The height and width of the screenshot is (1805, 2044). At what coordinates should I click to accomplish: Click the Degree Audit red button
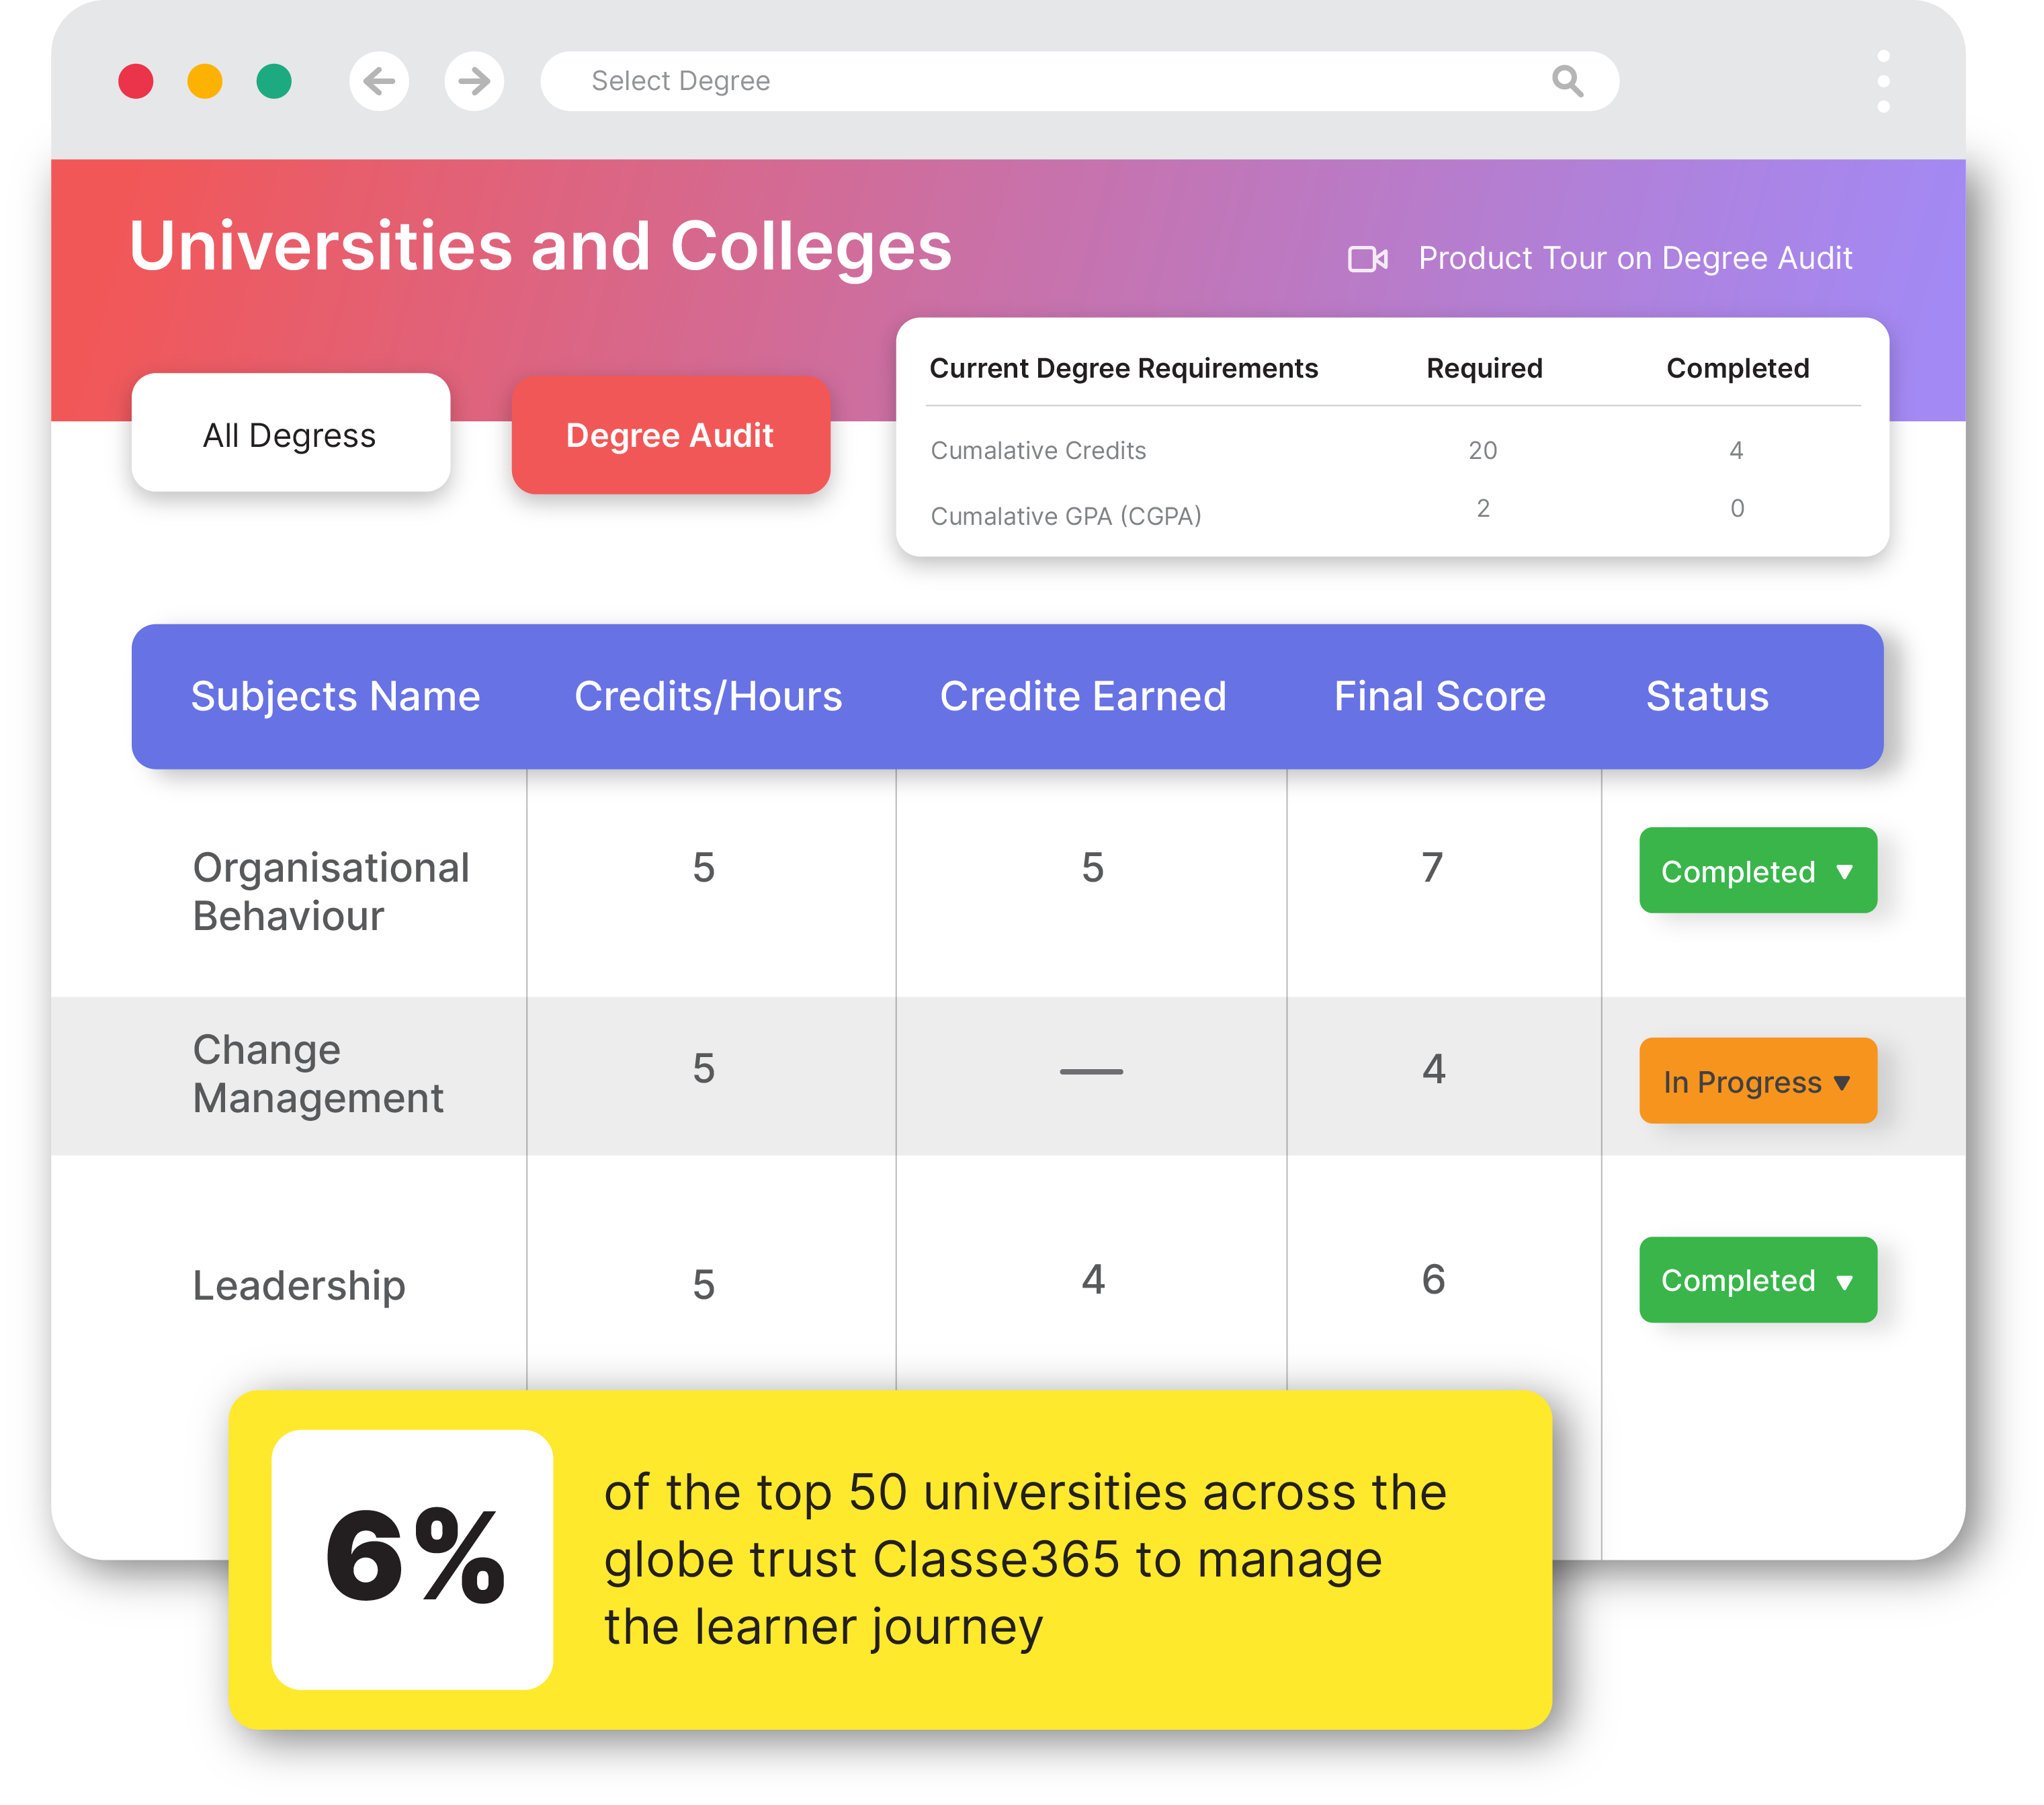click(670, 435)
